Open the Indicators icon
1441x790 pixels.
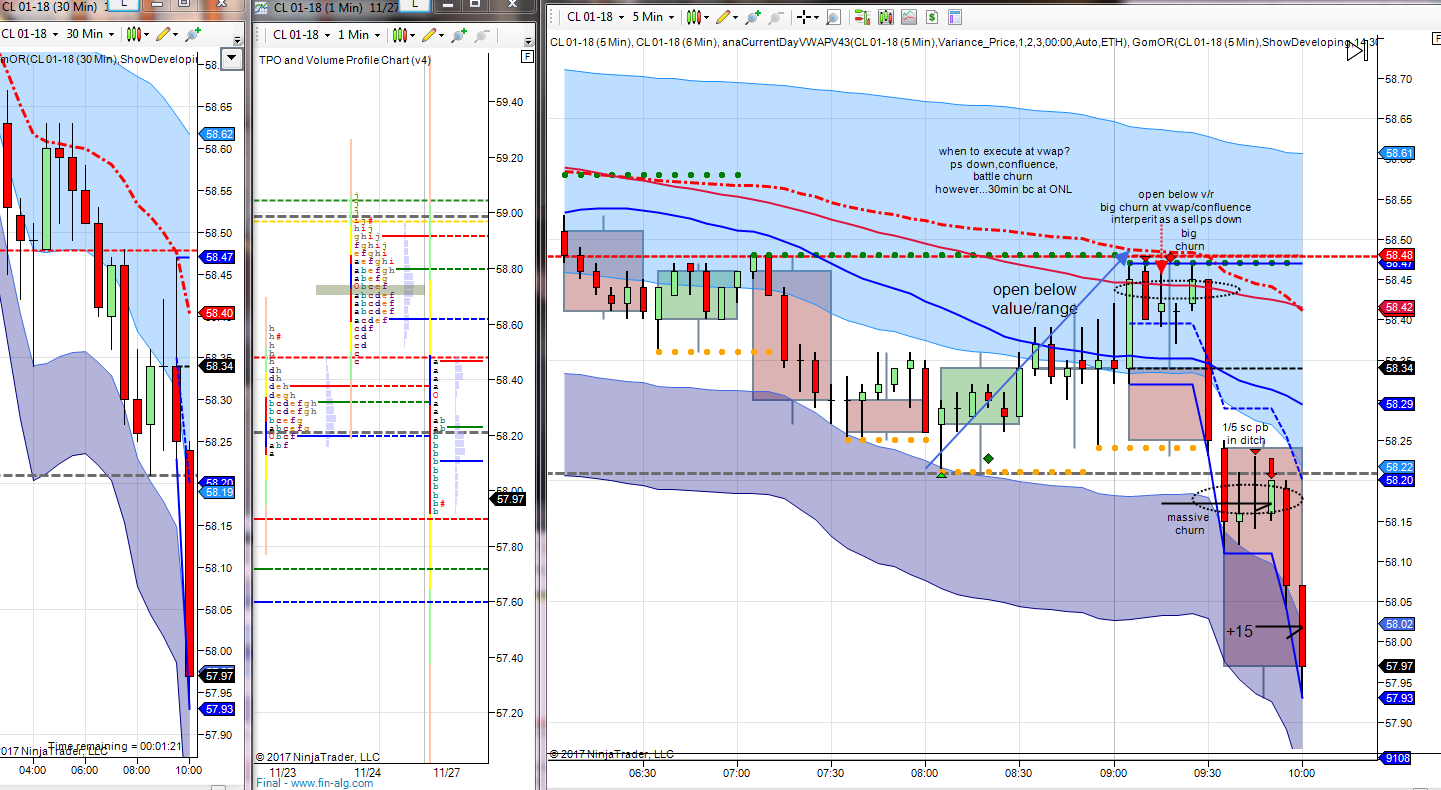coord(908,17)
